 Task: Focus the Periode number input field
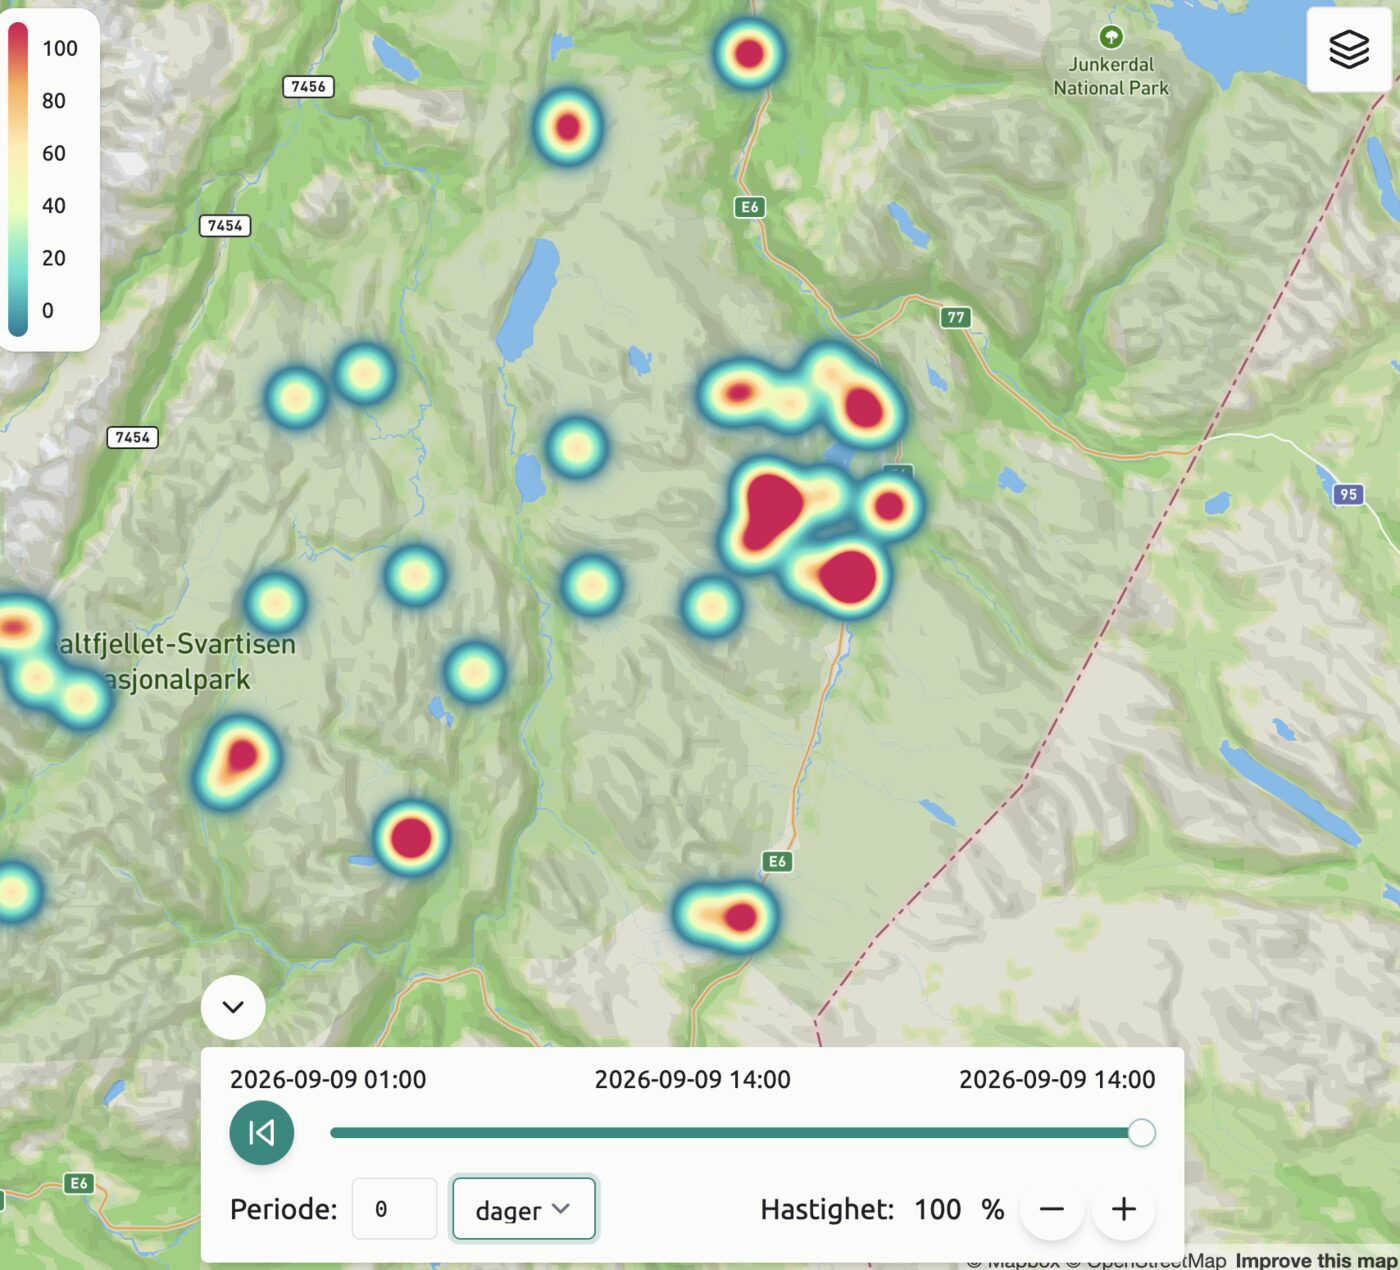point(394,1209)
